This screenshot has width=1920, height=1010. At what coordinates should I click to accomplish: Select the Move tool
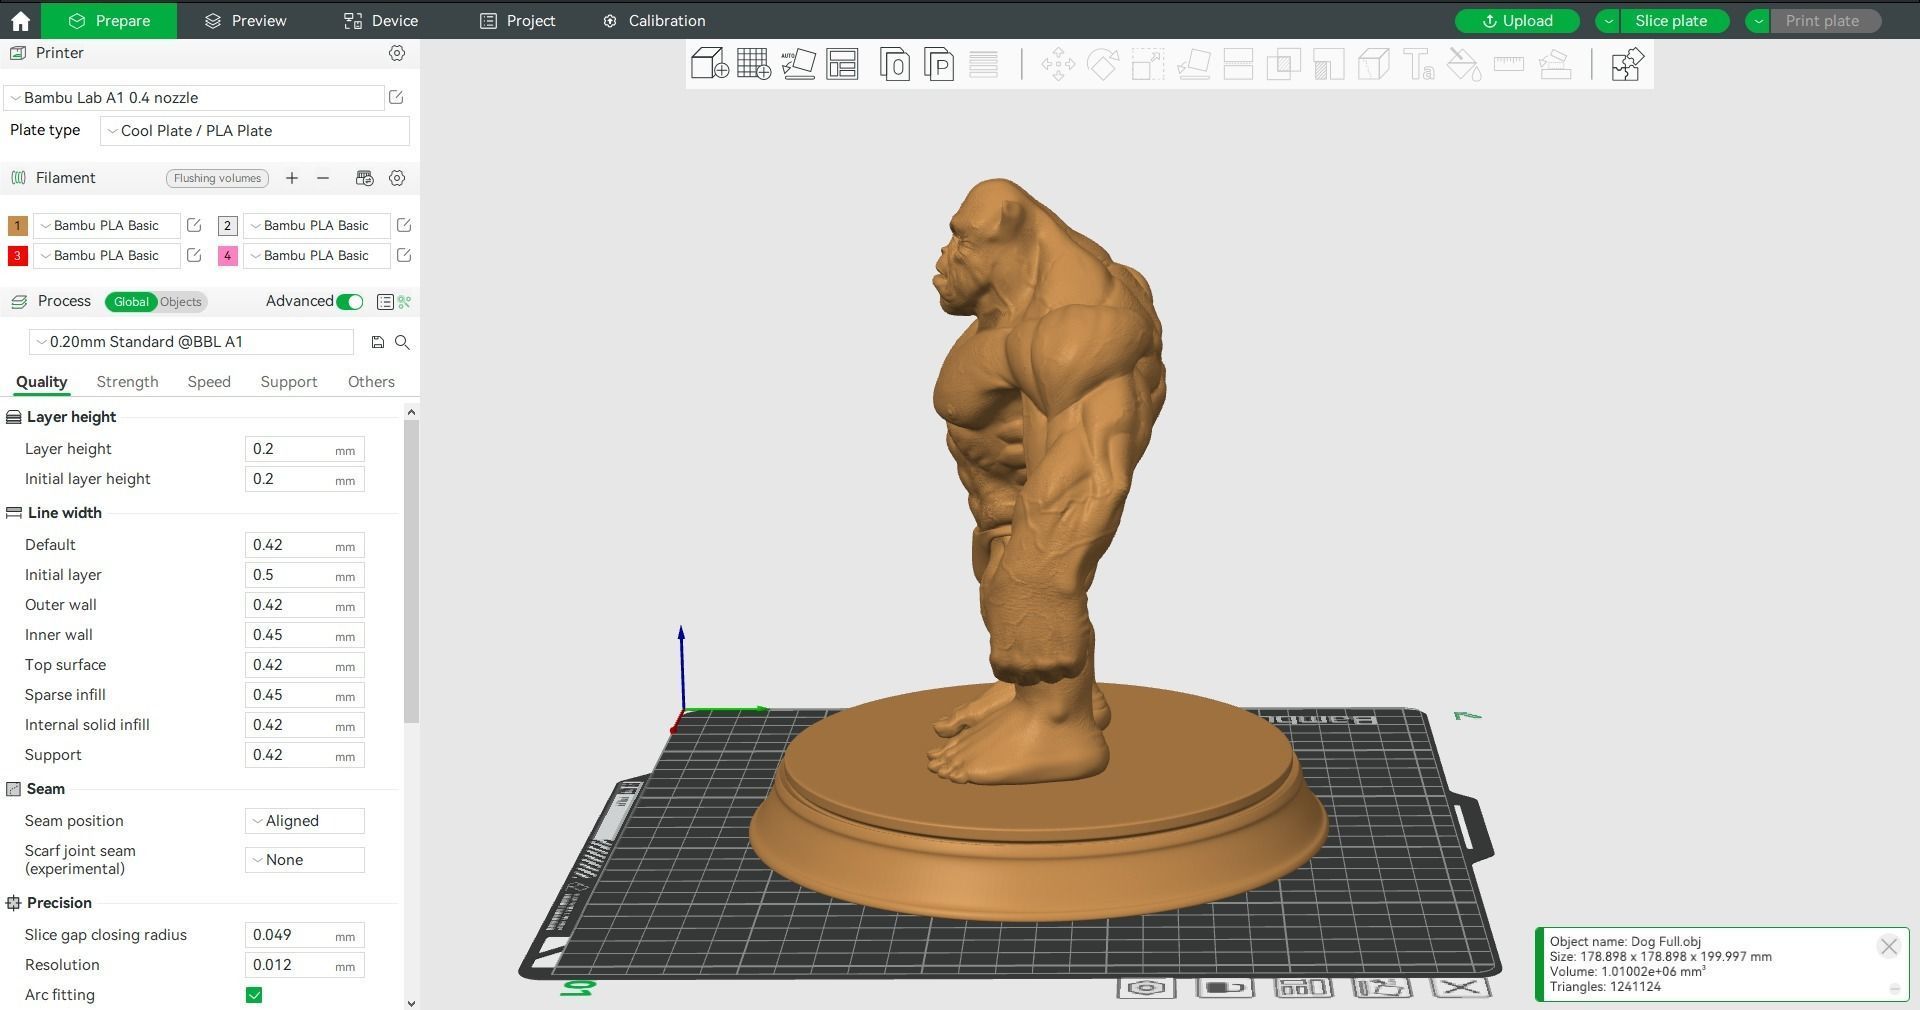(1058, 65)
